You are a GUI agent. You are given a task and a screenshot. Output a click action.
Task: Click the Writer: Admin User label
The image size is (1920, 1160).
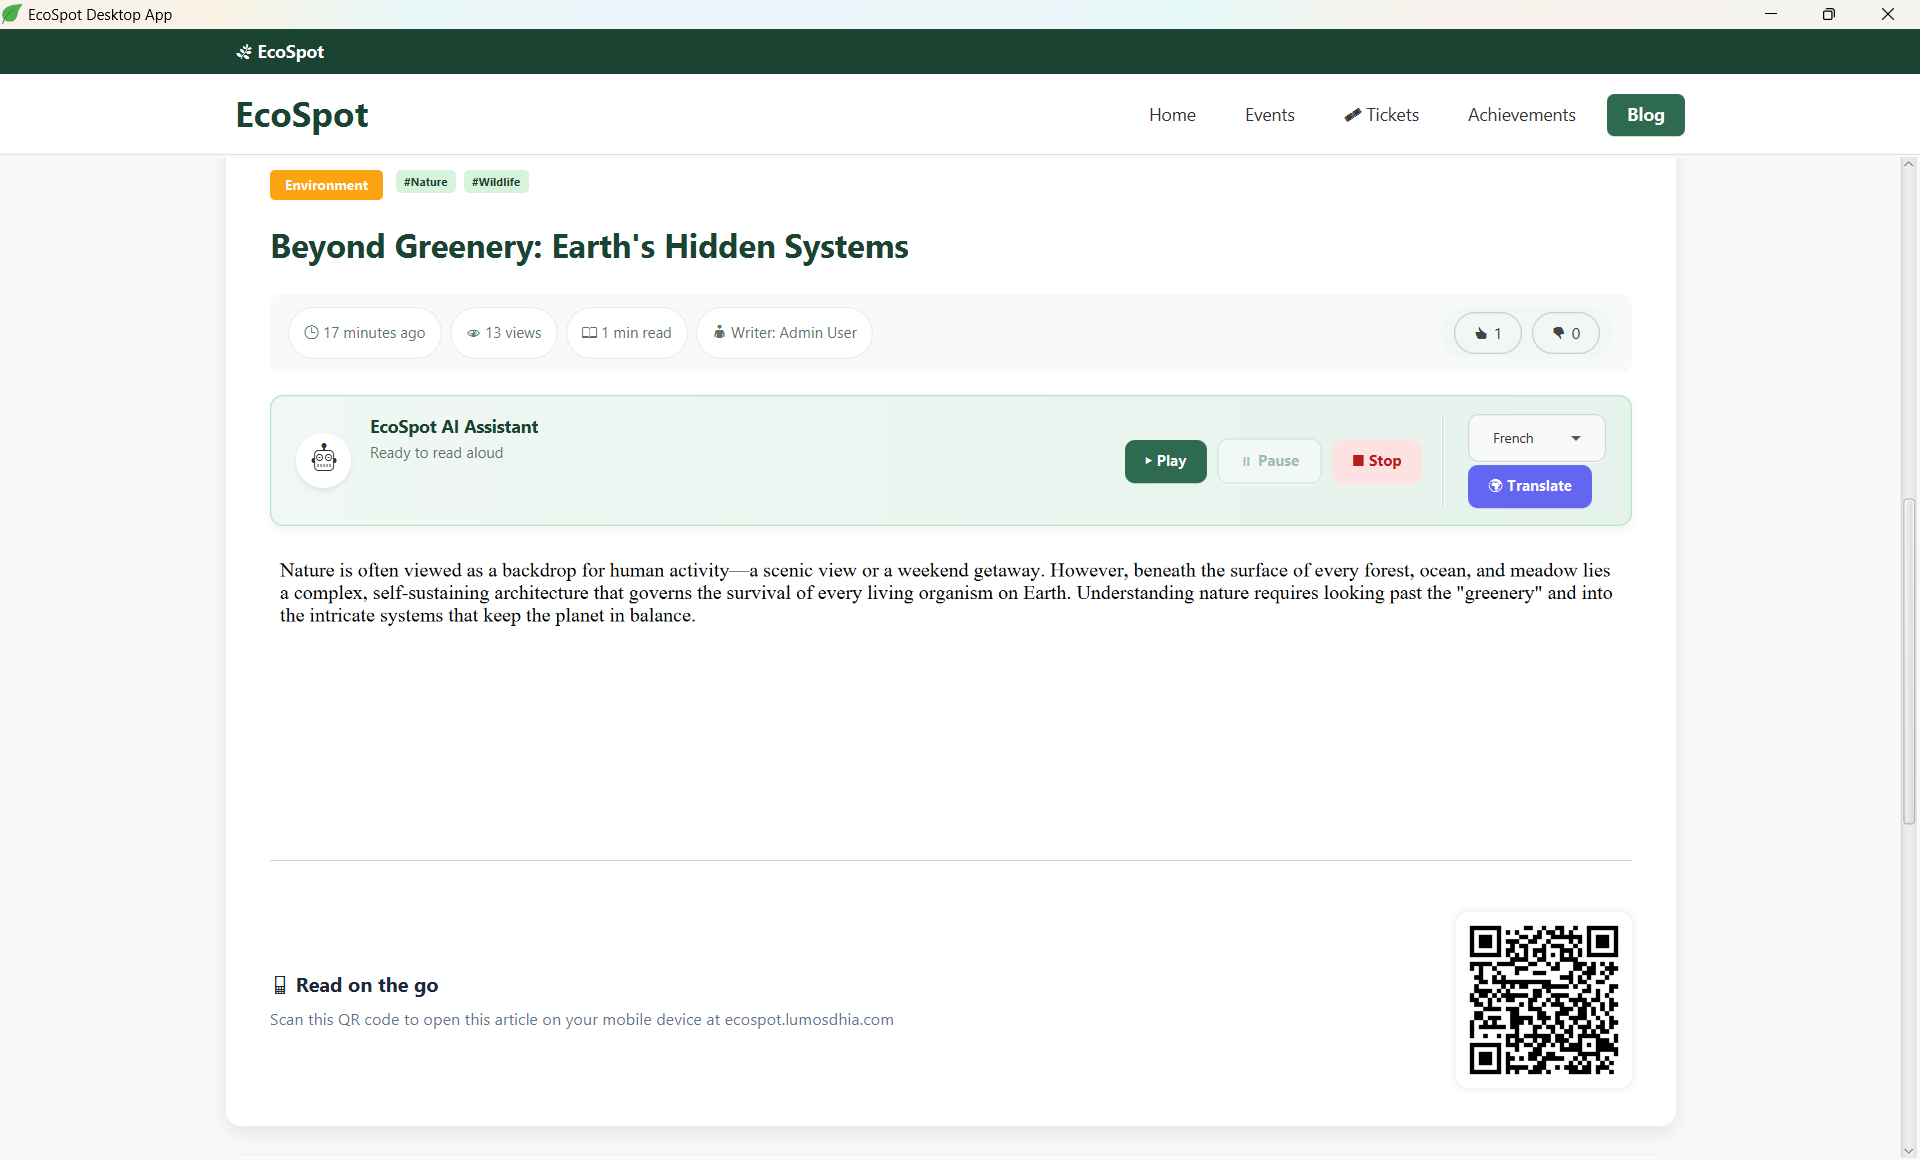point(785,333)
